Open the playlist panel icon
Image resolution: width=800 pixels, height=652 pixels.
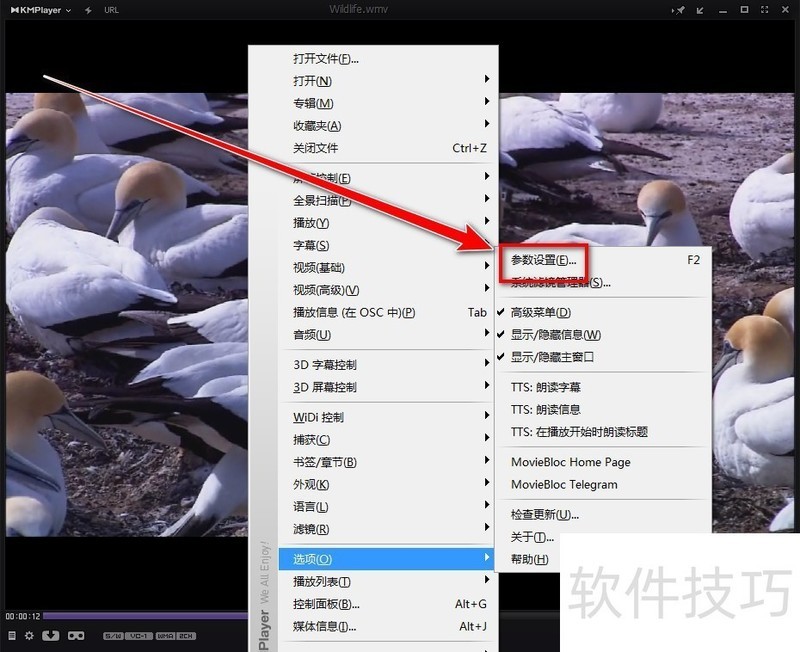pos(11,635)
